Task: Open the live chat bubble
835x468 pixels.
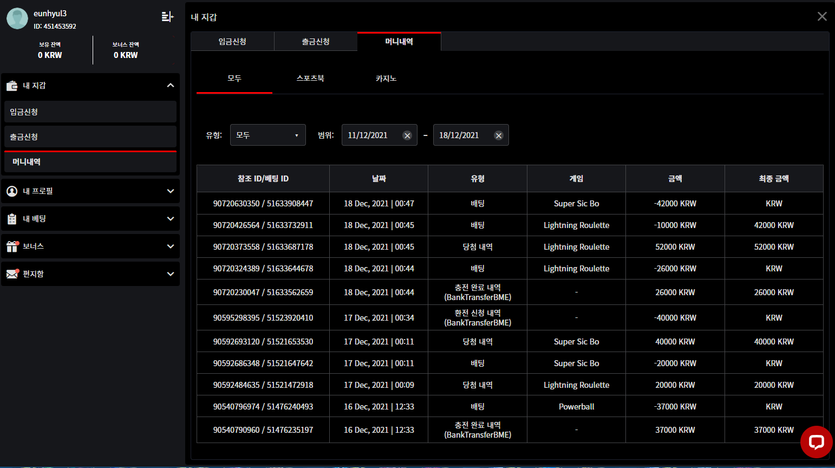Action: click(816, 441)
